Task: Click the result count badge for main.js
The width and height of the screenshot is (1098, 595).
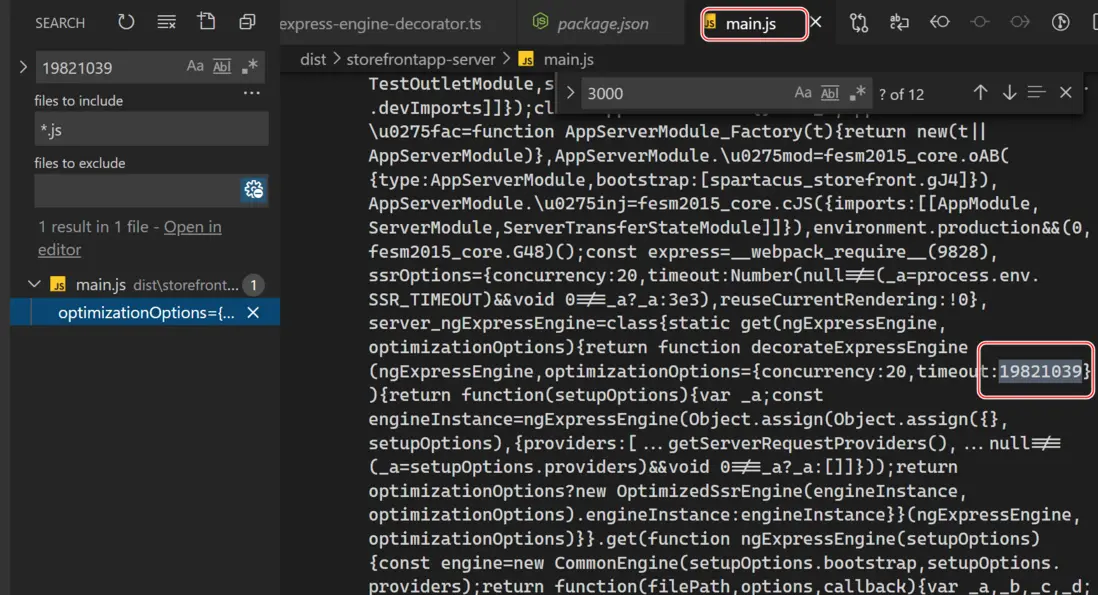Action: tap(253, 285)
